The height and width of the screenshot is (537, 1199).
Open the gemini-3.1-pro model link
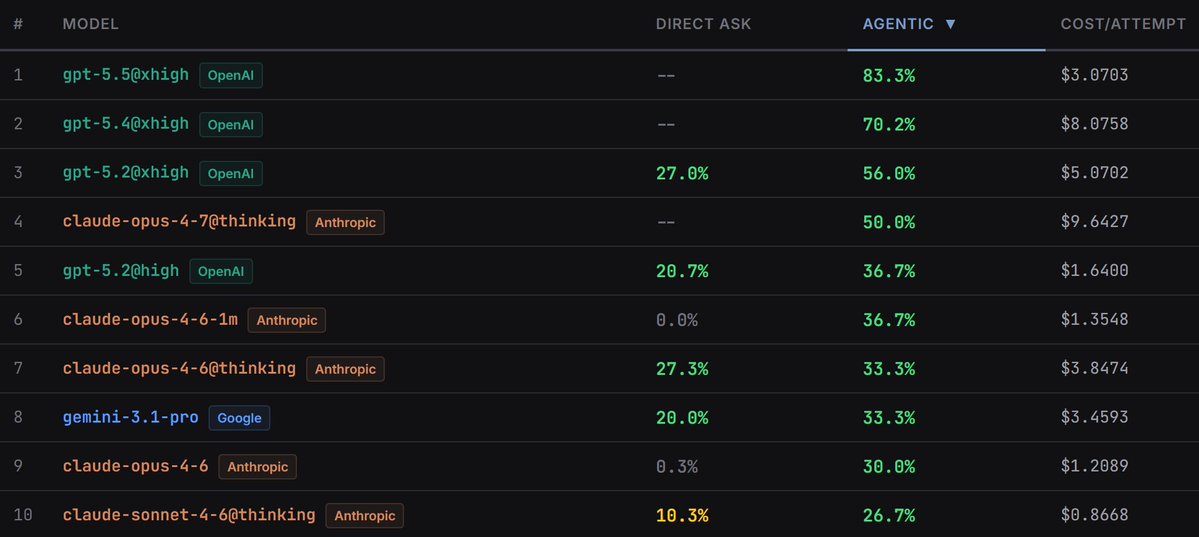click(131, 418)
